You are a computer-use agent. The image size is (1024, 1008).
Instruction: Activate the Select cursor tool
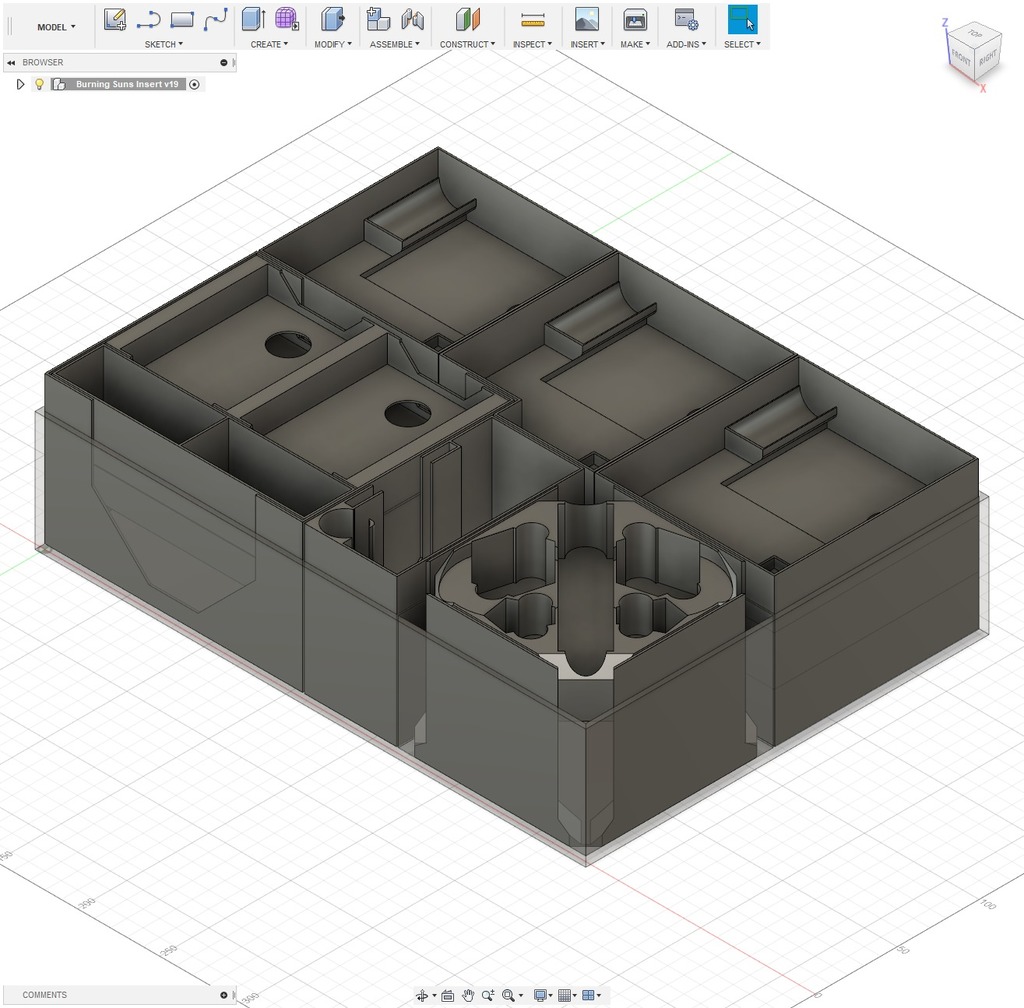click(x=743, y=20)
